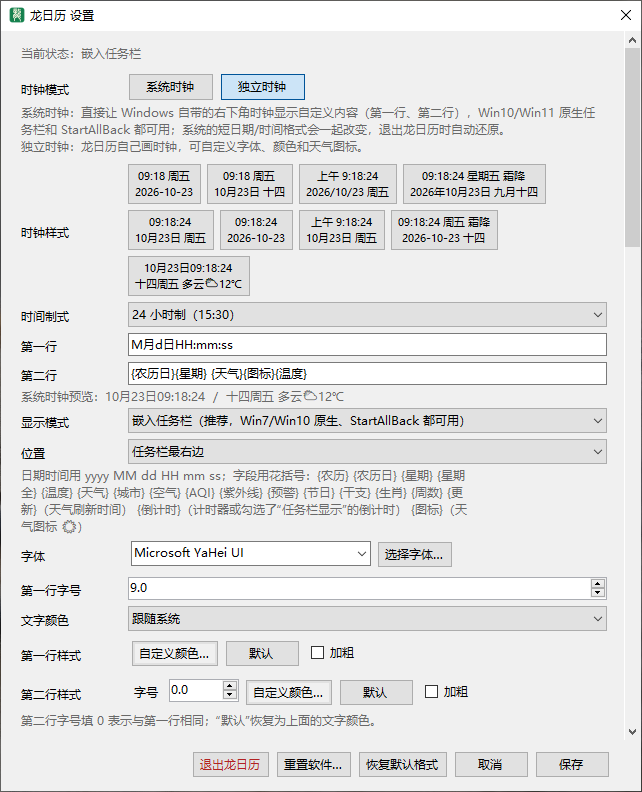Viewport: 642px width, 792px height.
Task: Click the 取消 button
Action: [491, 764]
